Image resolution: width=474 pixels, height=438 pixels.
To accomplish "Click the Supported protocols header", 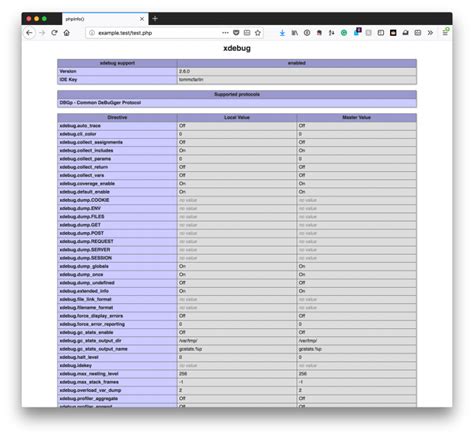I will [237, 94].
